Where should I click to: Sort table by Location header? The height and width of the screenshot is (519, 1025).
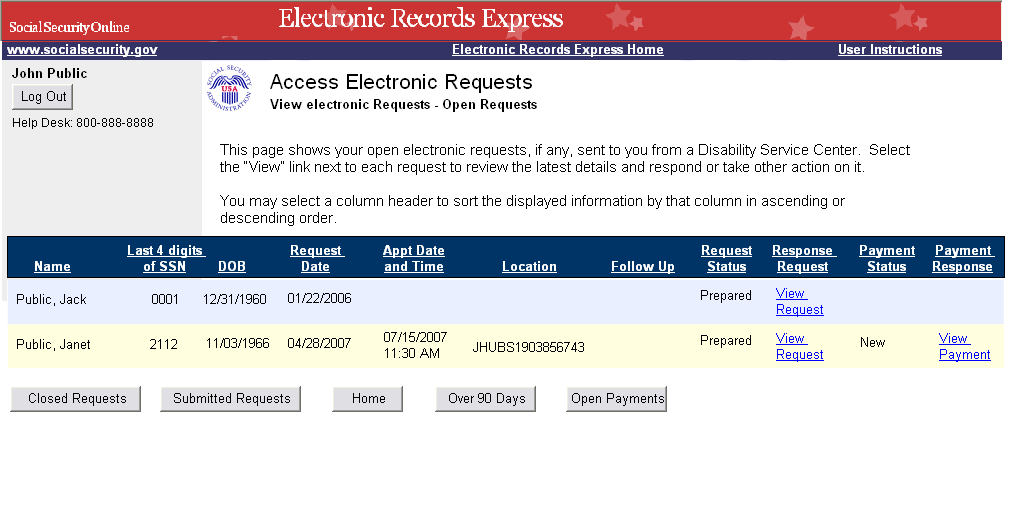529,267
